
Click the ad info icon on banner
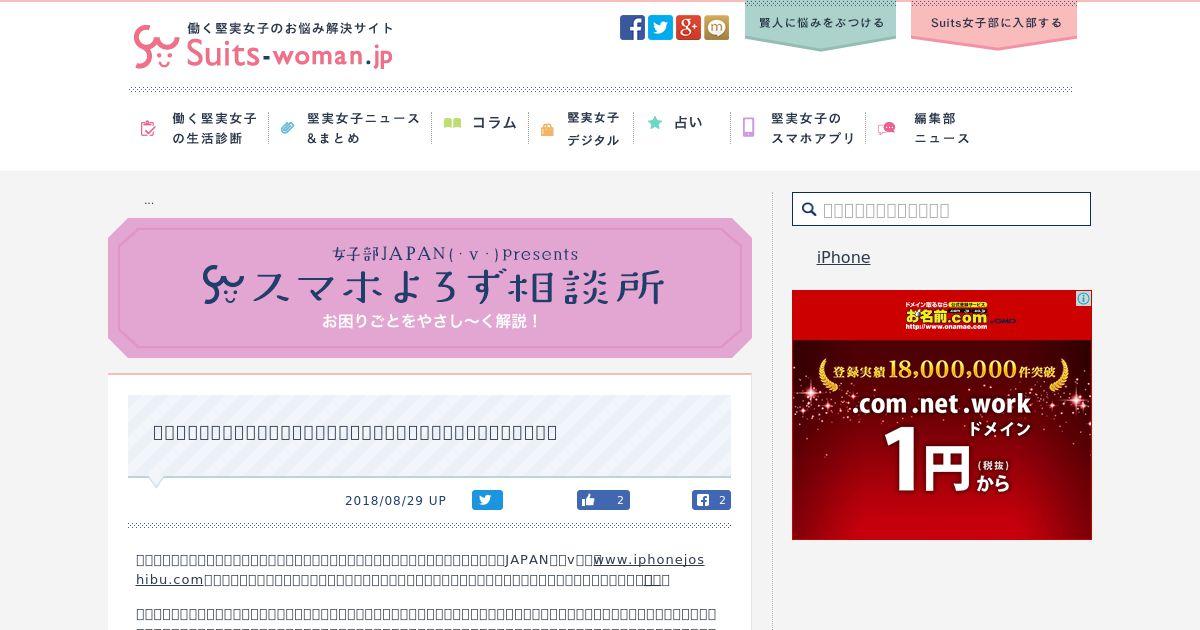pyautogui.click(x=1083, y=299)
